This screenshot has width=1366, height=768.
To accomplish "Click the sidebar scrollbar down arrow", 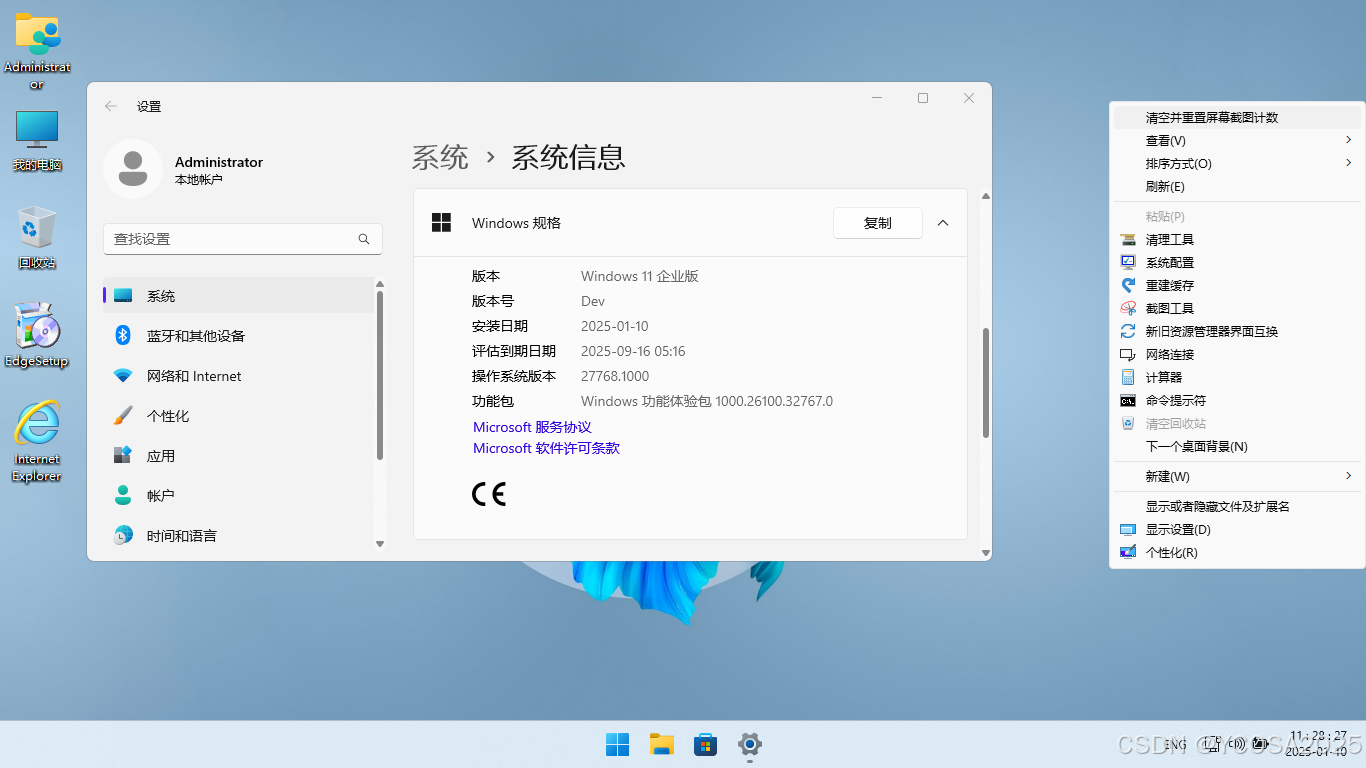I will 380,544.
